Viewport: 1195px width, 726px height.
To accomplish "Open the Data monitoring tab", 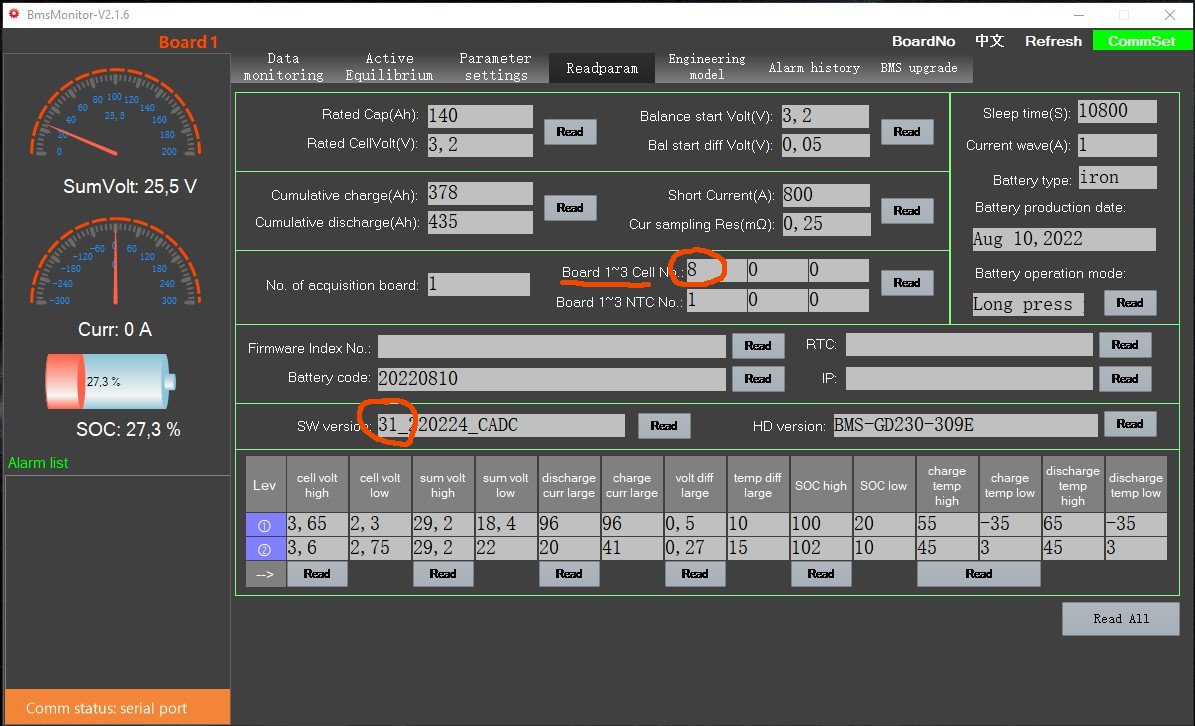I will tap(283, 67).
